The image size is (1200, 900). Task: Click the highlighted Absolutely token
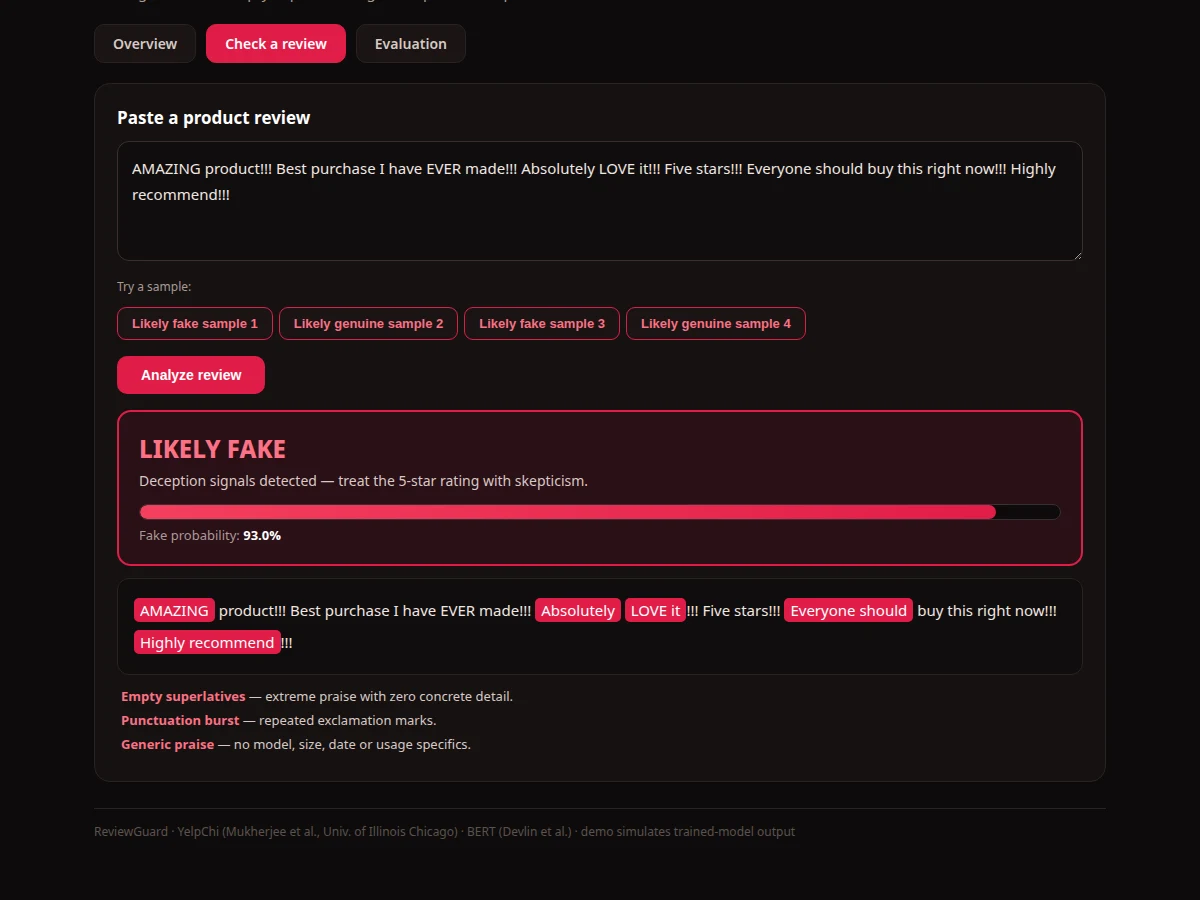pyautogui.click(x=578, y=611)
